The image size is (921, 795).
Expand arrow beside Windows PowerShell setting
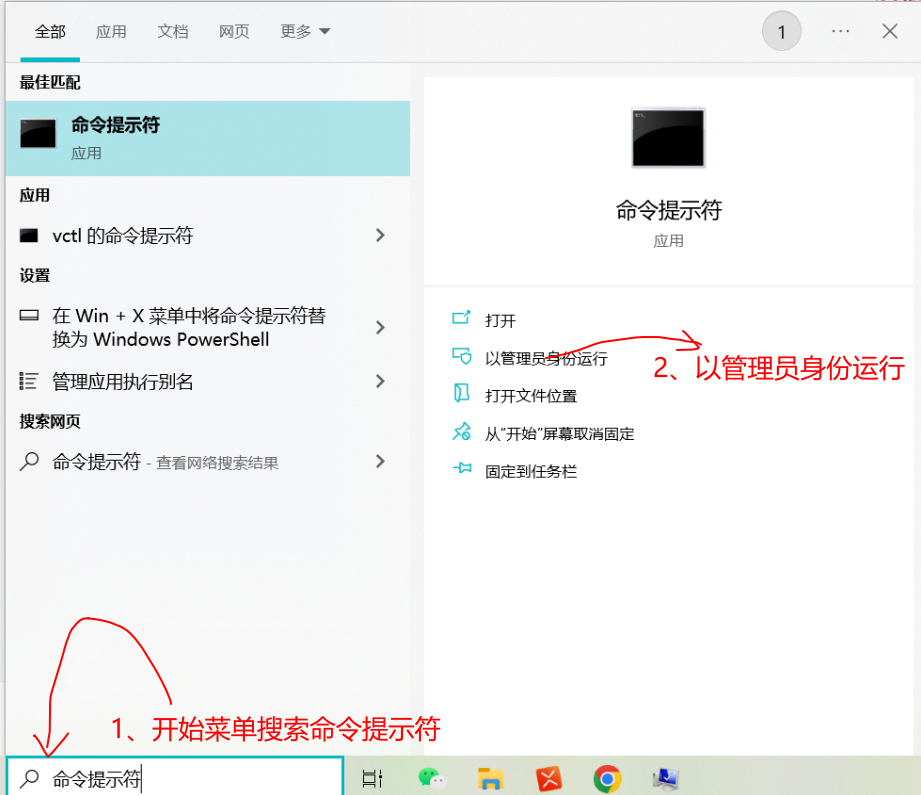[380, 327]
